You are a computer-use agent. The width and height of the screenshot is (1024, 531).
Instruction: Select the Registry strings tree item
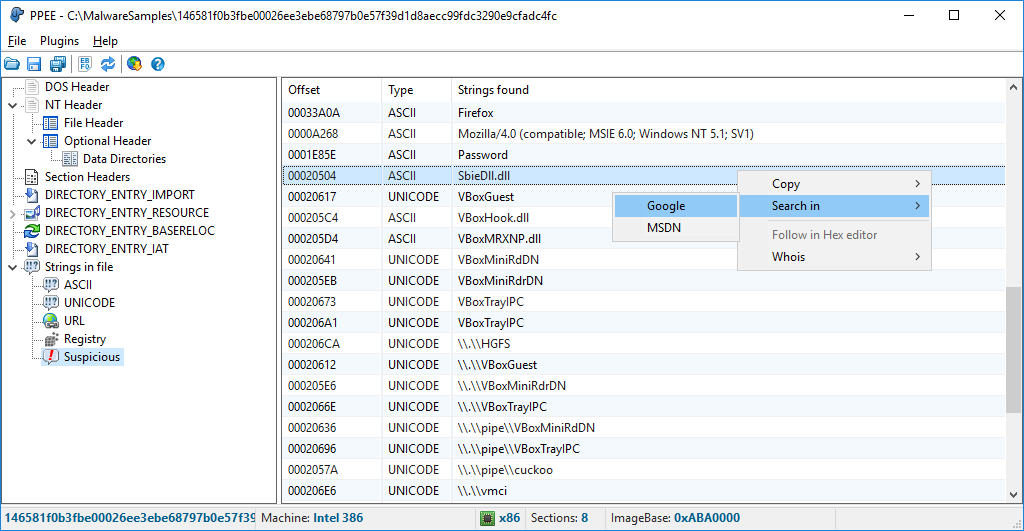(85, 339)
